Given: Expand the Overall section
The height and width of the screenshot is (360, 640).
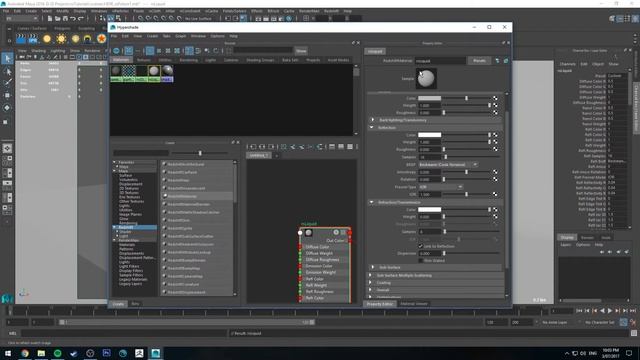Looking at the screenshot, I should pyautogui.click(x=371, y=290).
